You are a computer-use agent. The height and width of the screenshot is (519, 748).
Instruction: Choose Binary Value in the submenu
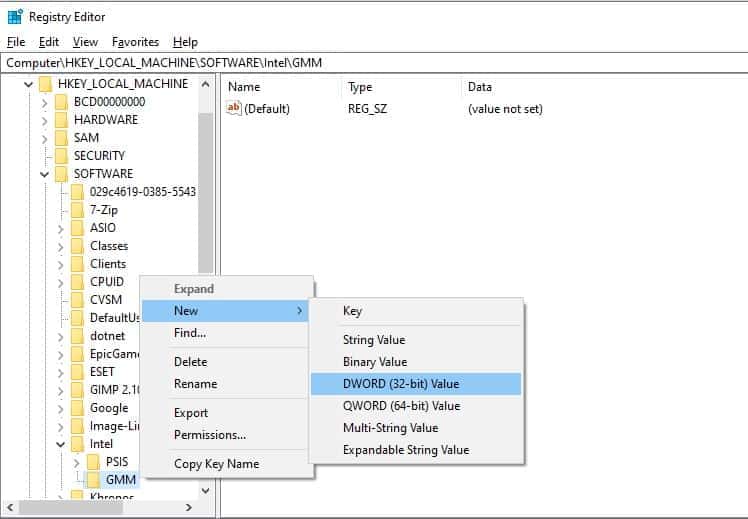[416, 362]
